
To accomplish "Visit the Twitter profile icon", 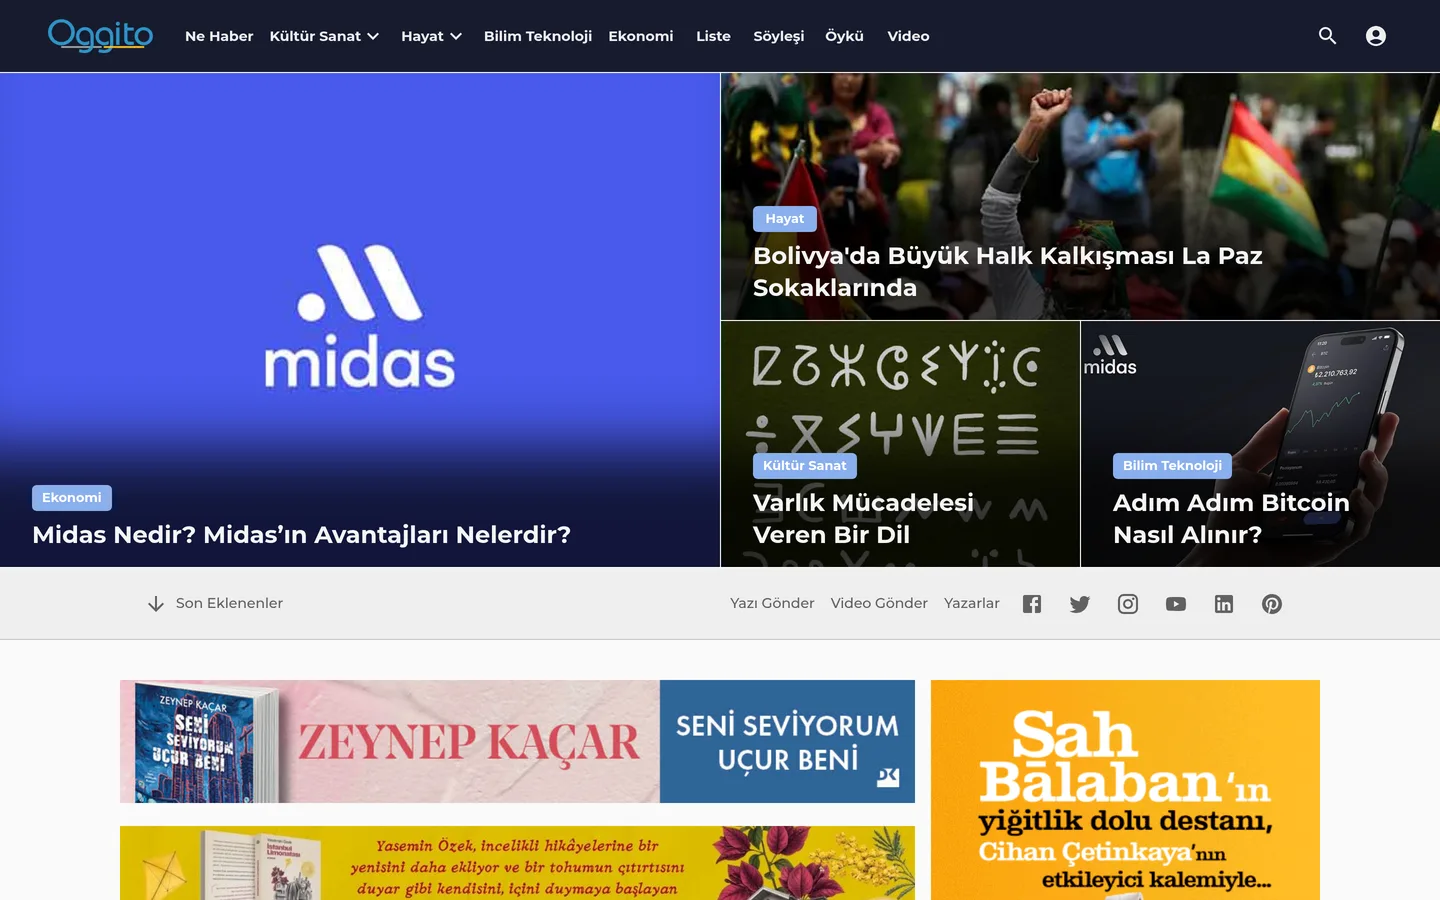I will coord(1080,604).
